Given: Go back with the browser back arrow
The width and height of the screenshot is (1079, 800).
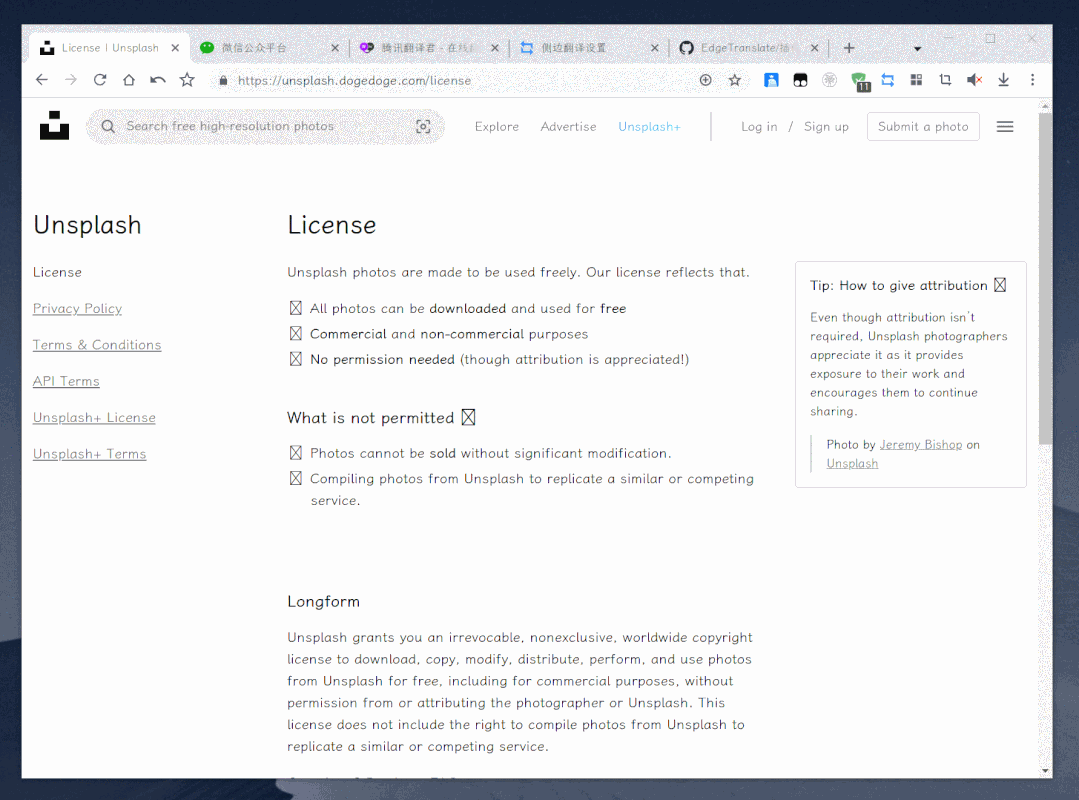Looking at the screenshot, I should click(42, 80).
